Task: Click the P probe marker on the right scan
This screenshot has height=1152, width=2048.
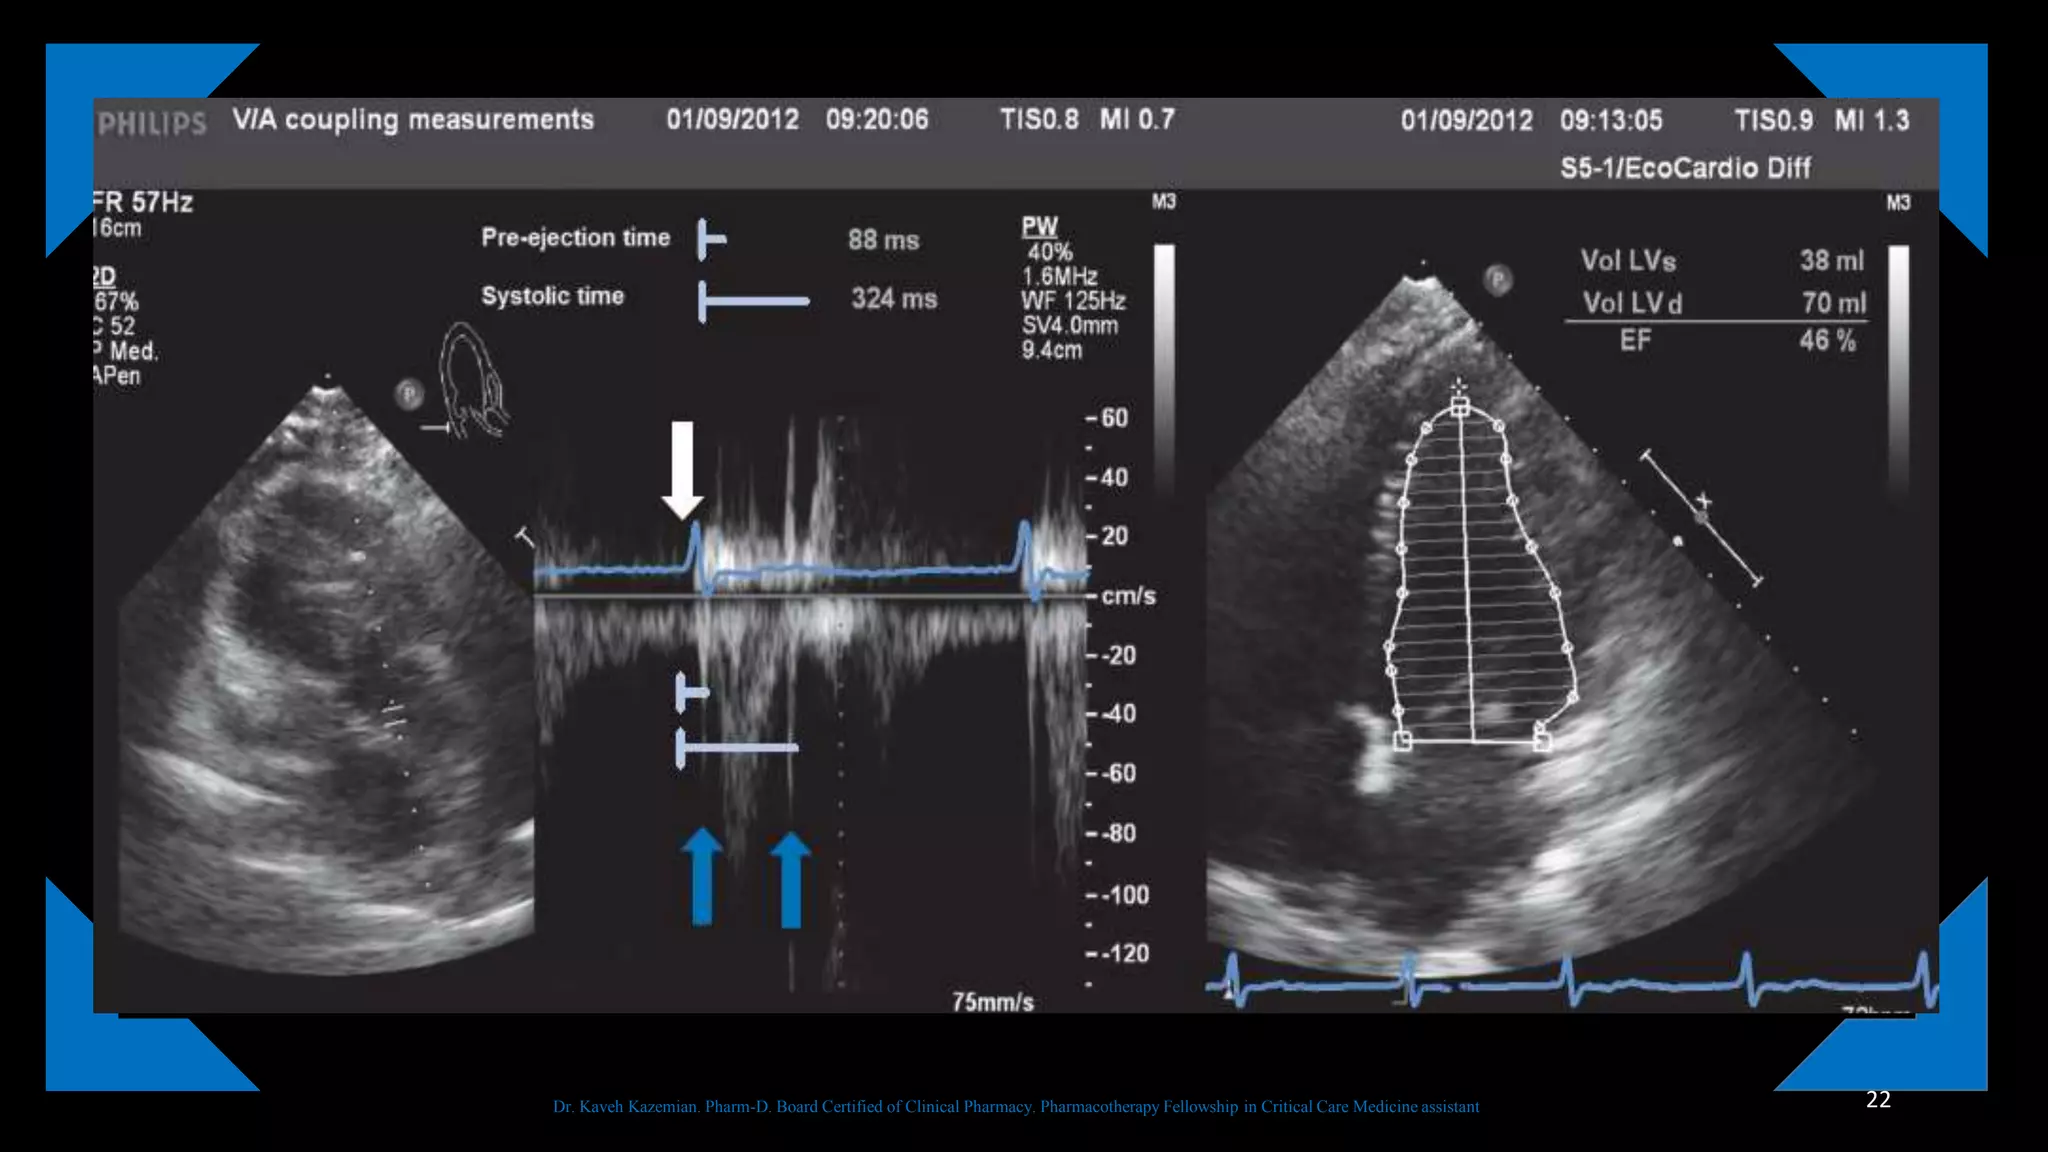Action: (1497, 279)
